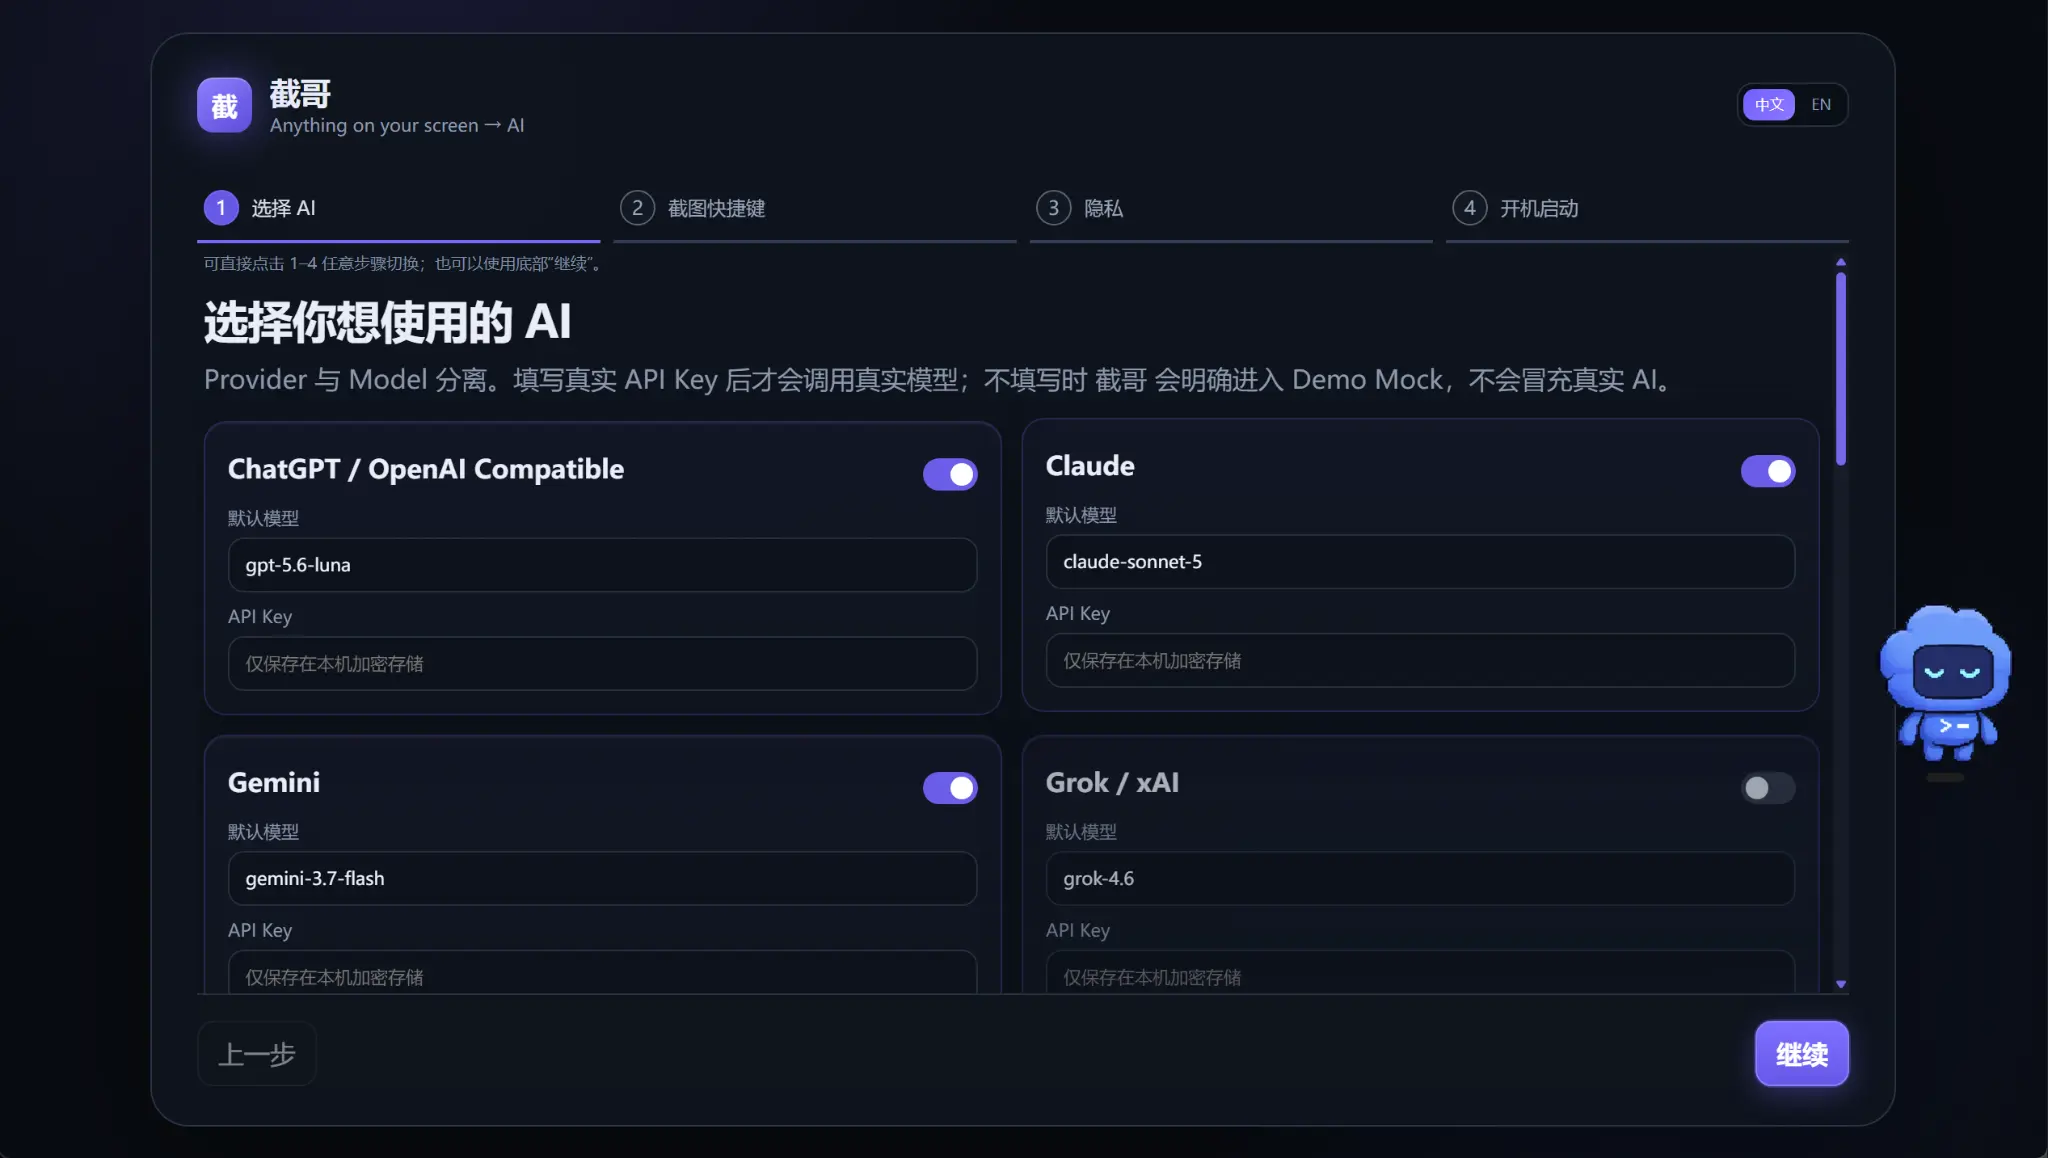Click the Grok / xAI card title
The image size is (2048, 1158).
click(1112, 783)
